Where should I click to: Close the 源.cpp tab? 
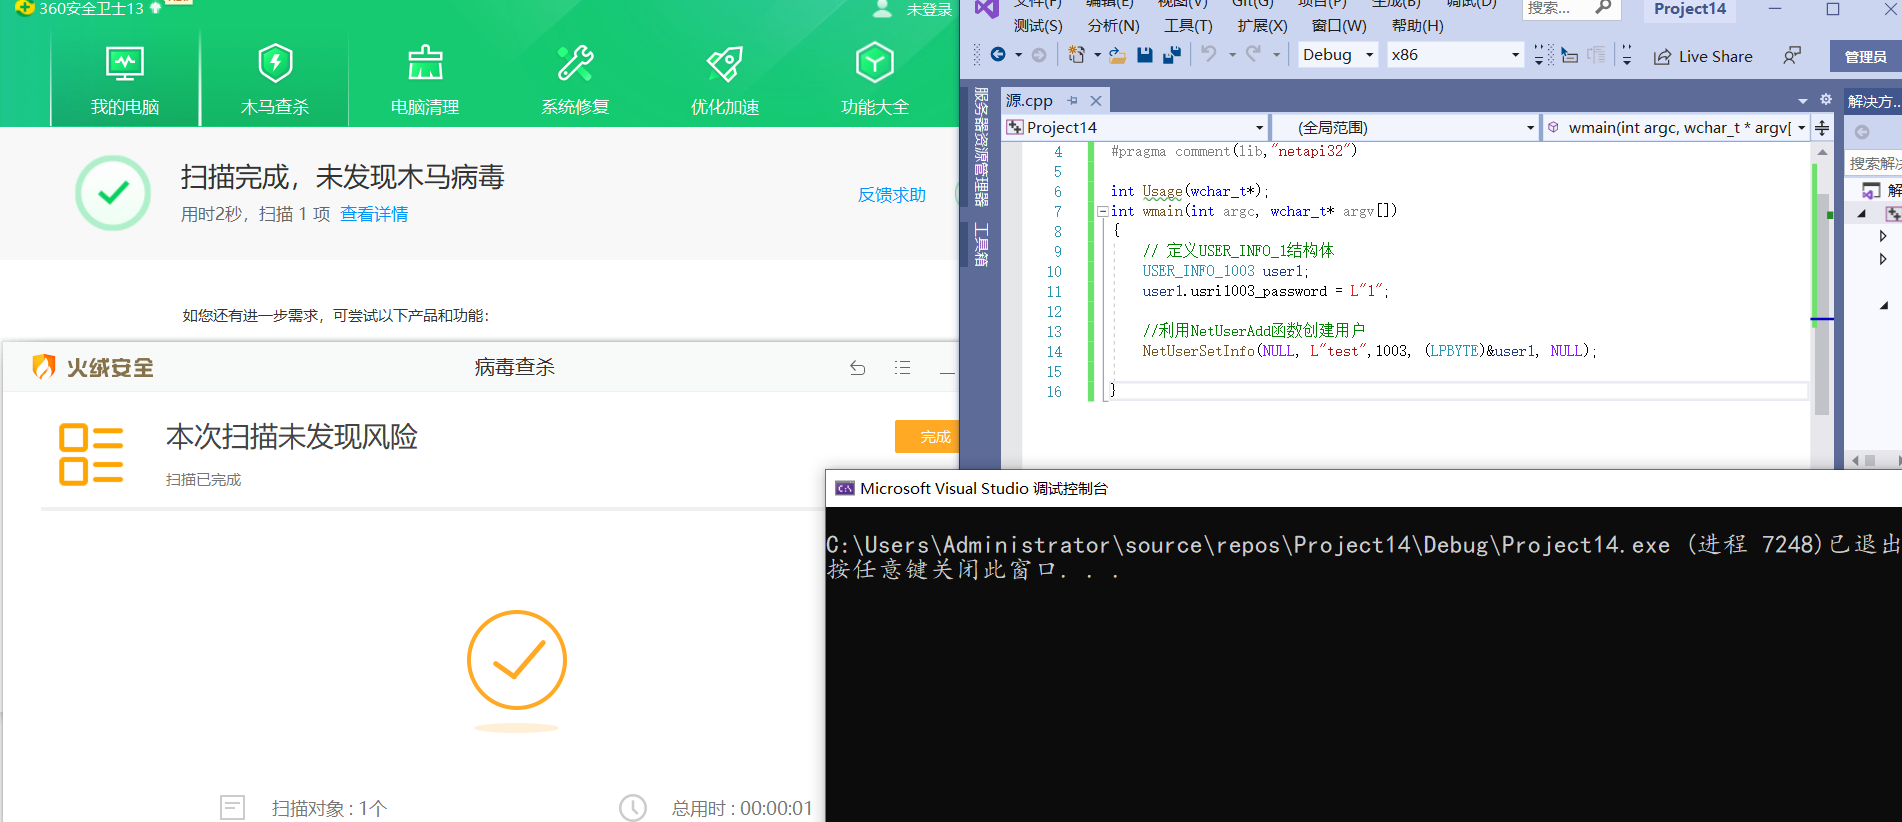1096,101
